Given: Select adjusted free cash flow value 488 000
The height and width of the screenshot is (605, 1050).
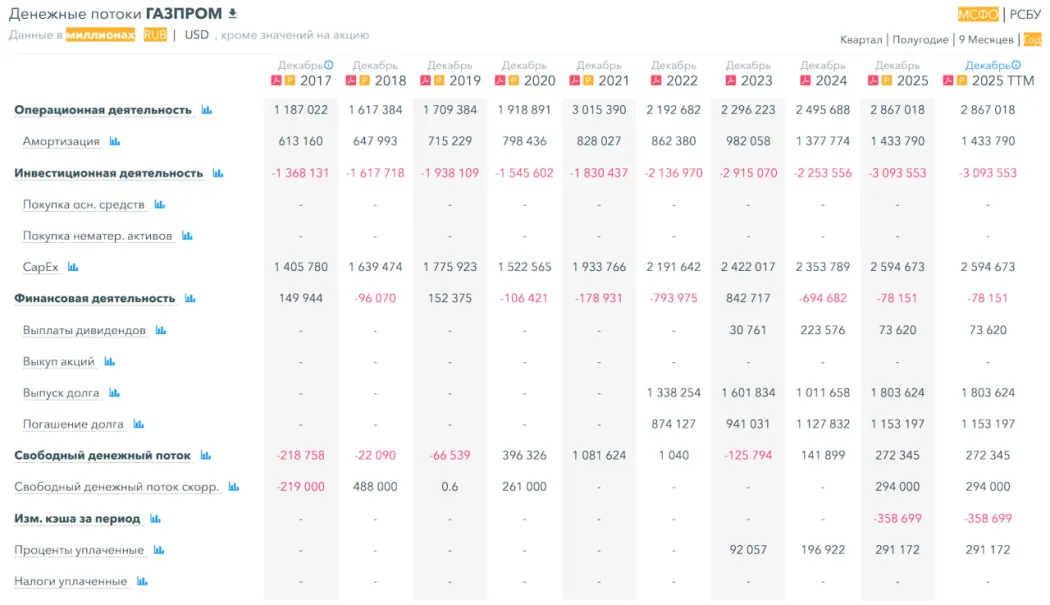Looking at the screenshot, I should [x=375, y=486].
